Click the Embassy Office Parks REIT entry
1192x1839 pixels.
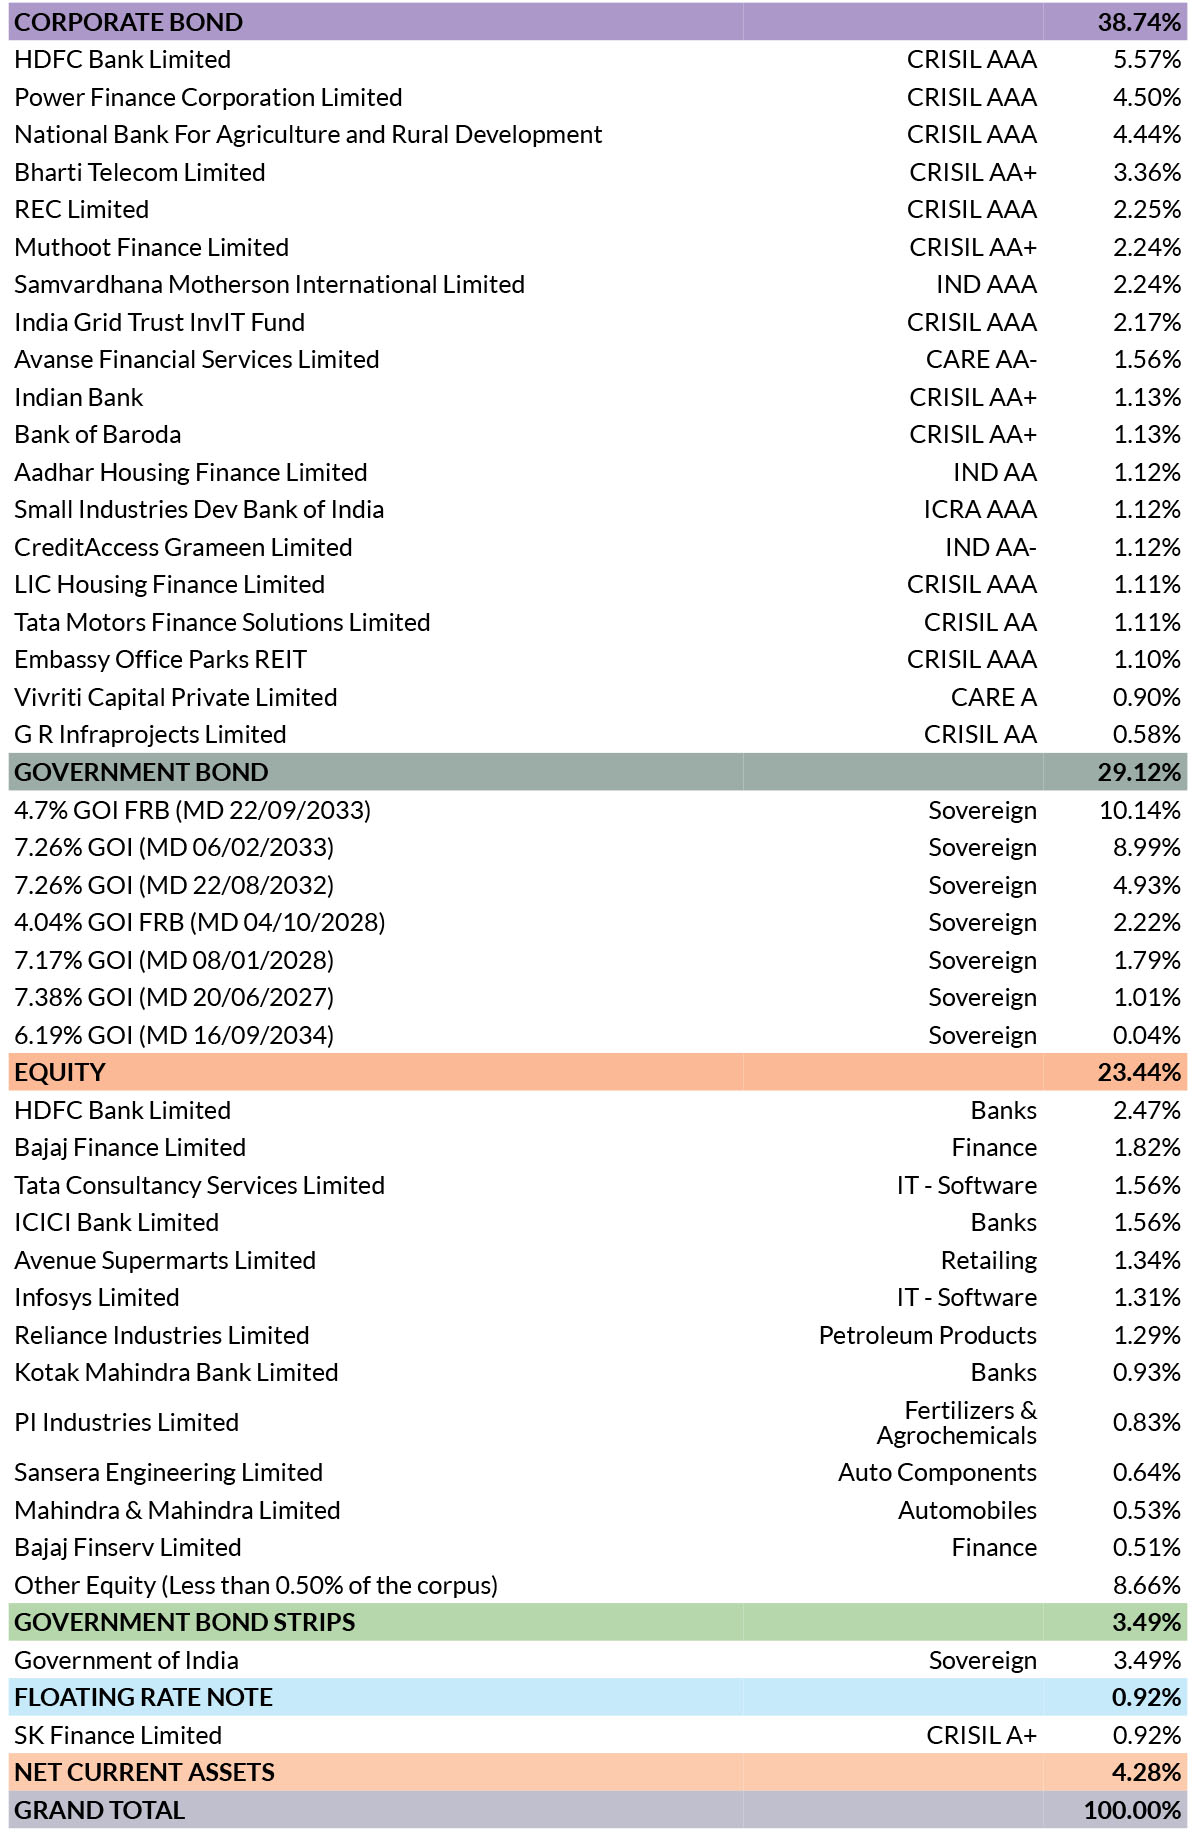click(160, 659)
